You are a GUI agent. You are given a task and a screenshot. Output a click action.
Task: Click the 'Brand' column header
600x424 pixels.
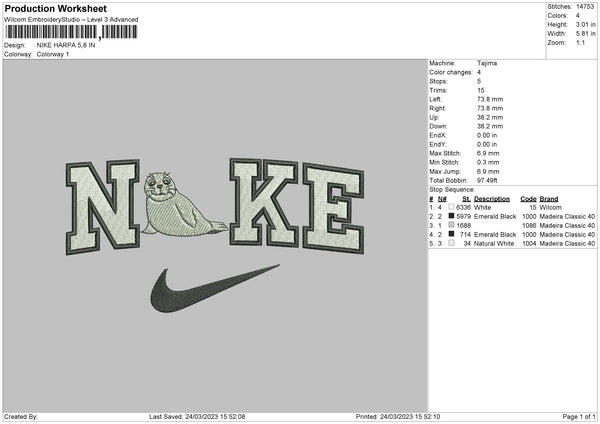point(549,199)
